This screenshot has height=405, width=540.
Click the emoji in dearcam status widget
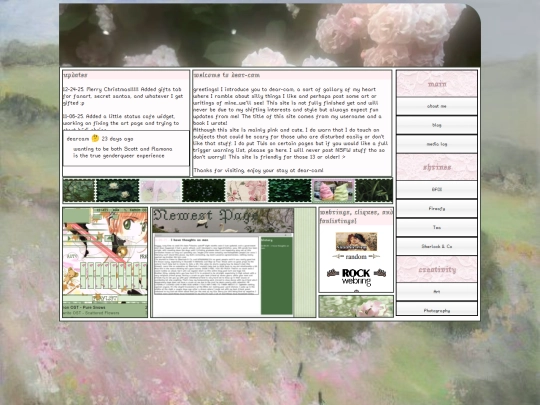pyautogui.click(x=95, y=138)
